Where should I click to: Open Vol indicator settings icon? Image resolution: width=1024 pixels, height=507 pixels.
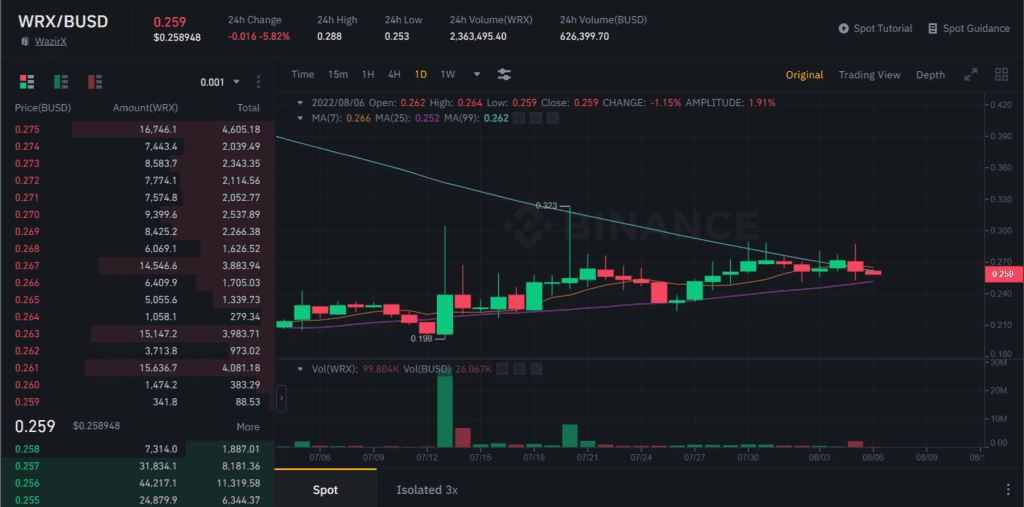point(519,369)
